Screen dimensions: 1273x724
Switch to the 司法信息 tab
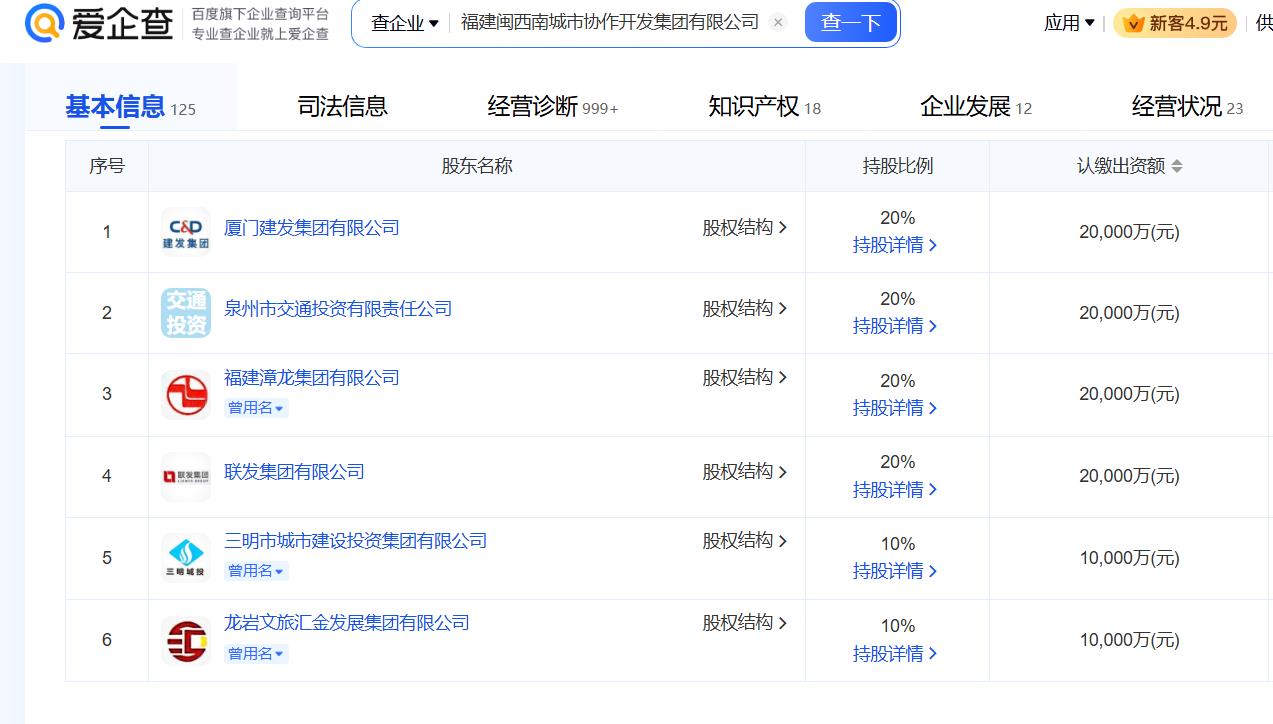[342, 107]
